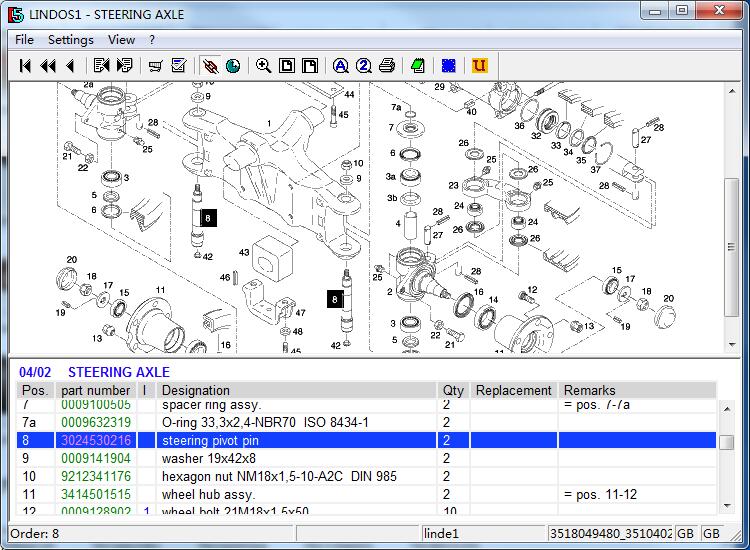The image size is (750, 550).
Task: Click the Replacement column header
Action: click(x=514, y=390)
